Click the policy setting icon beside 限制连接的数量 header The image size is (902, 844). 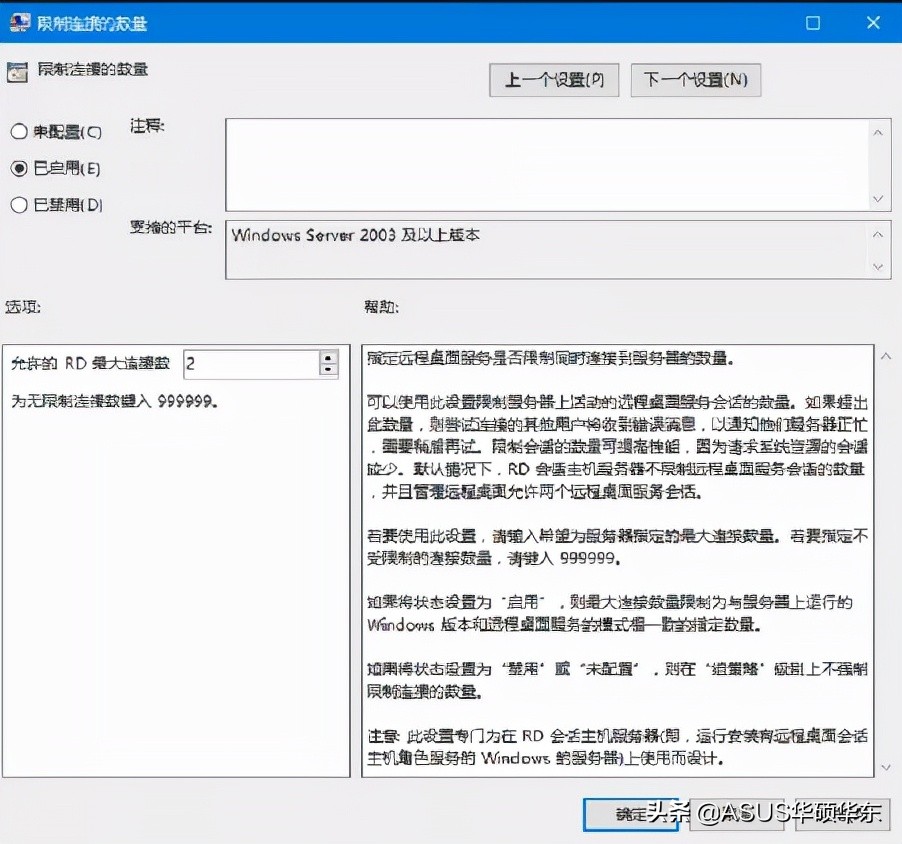[20, 70]
